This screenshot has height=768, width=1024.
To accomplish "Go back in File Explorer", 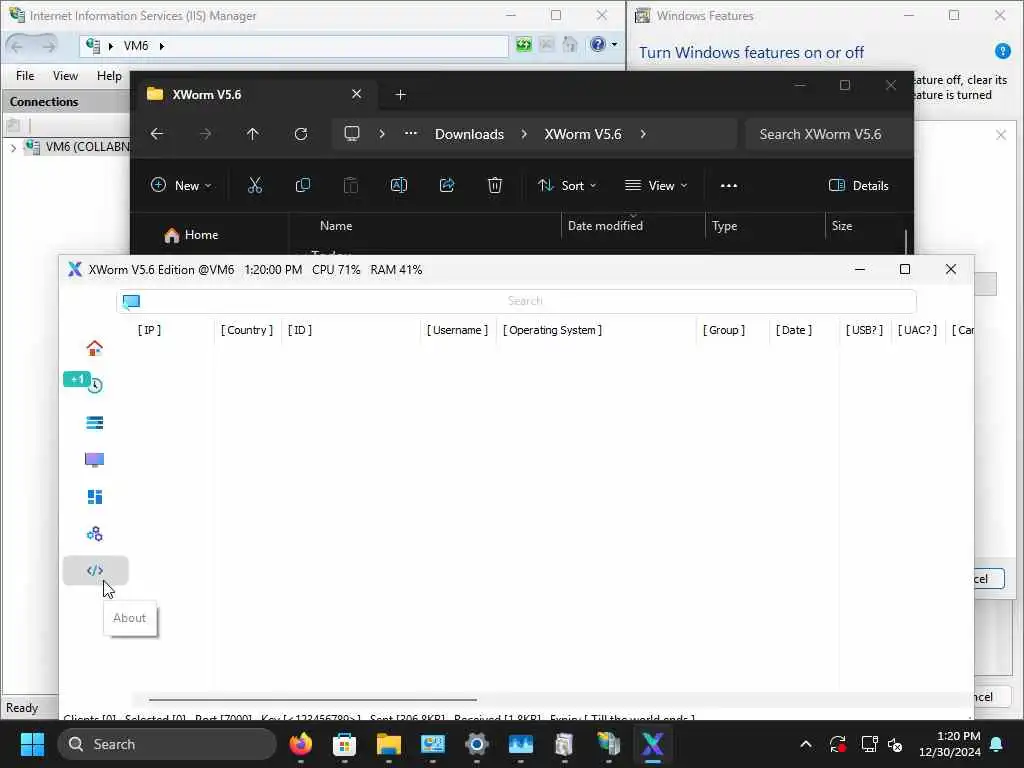I will click(157, 134).
